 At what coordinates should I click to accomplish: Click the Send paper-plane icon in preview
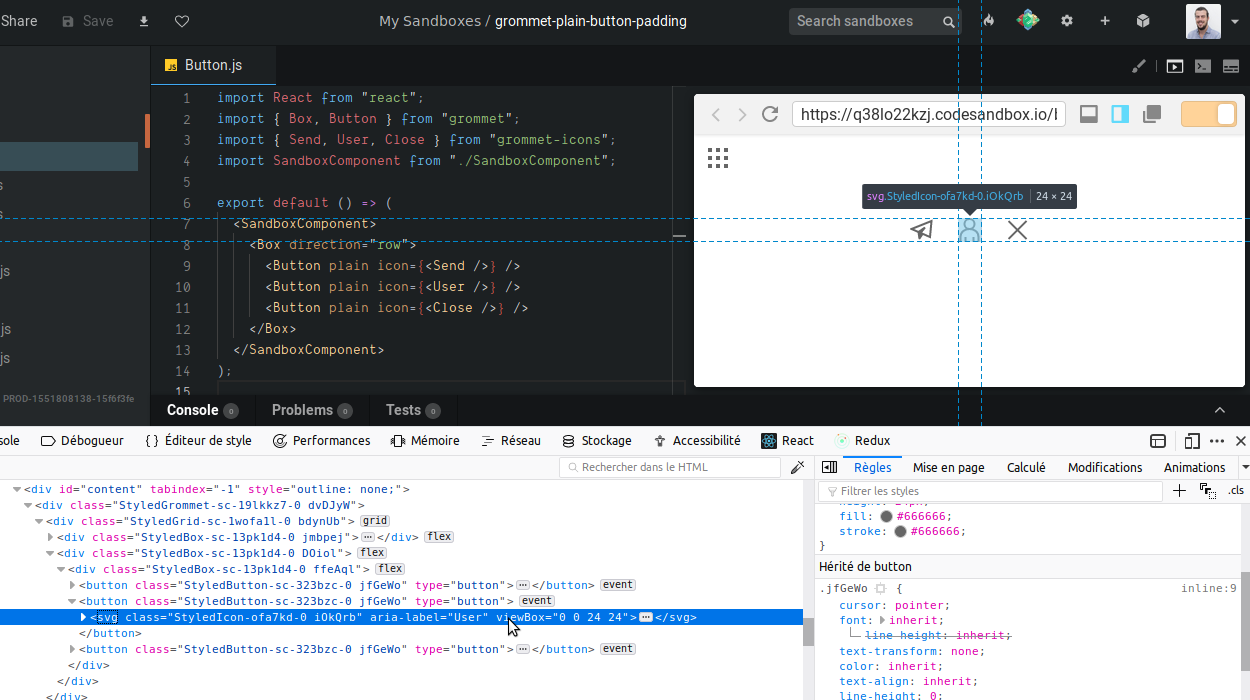921,230
